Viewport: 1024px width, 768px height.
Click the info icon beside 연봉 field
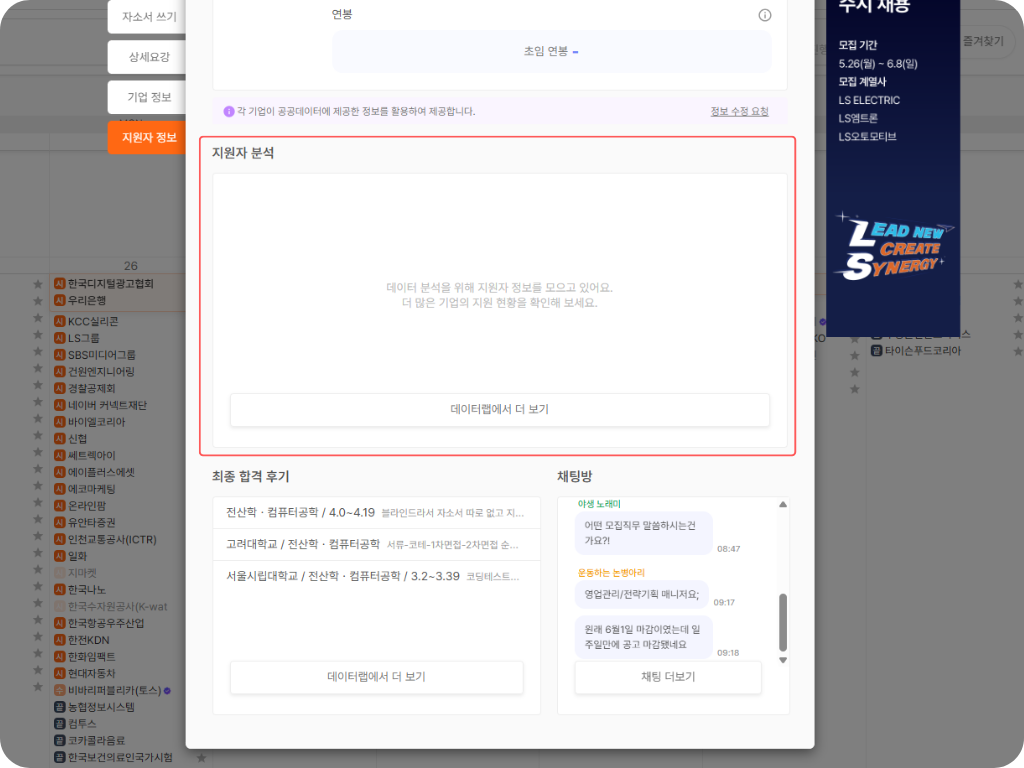(765, 15)
